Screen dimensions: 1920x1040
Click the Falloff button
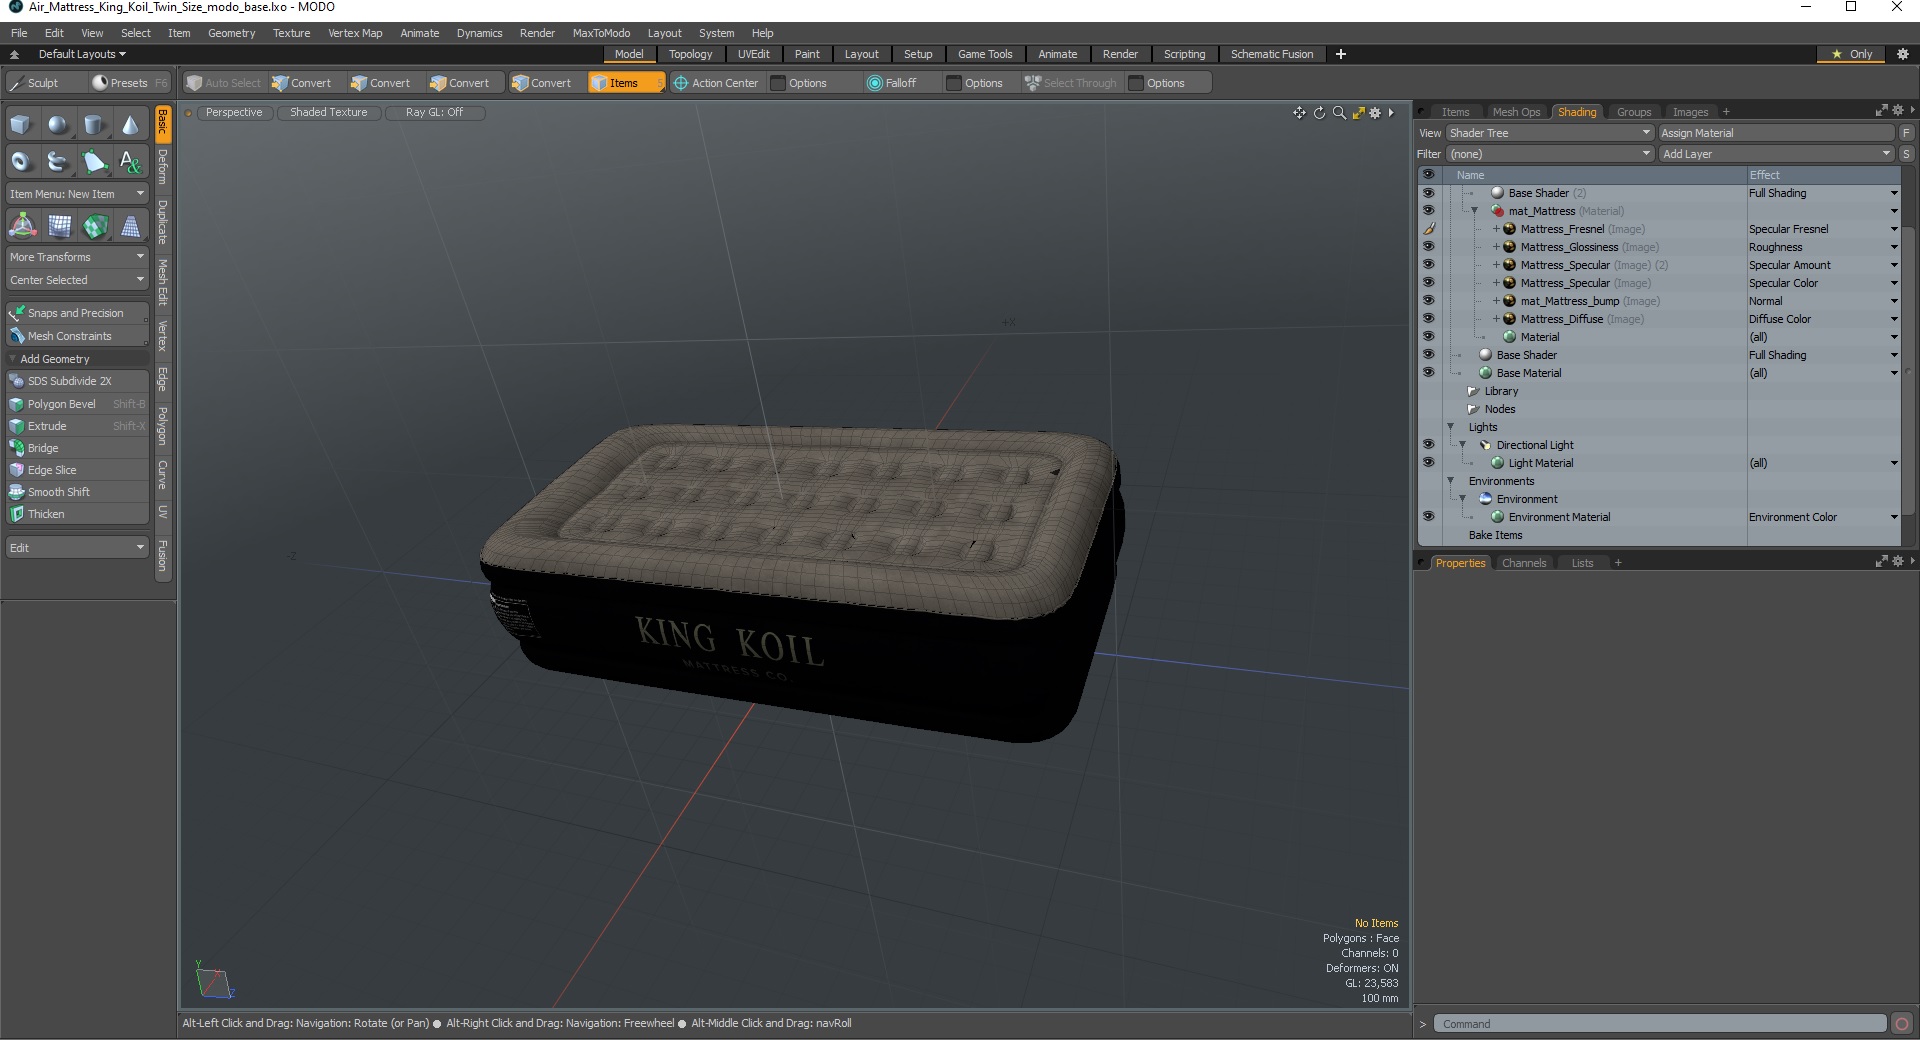pos(892,83)
